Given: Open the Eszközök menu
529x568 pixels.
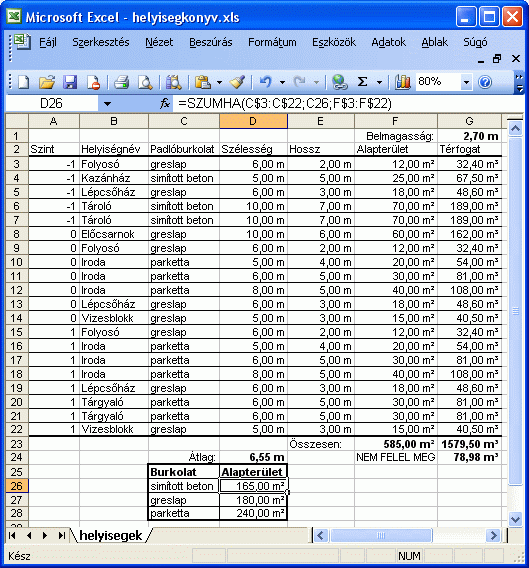Looking at the screenshot, I should click(334, 42).
